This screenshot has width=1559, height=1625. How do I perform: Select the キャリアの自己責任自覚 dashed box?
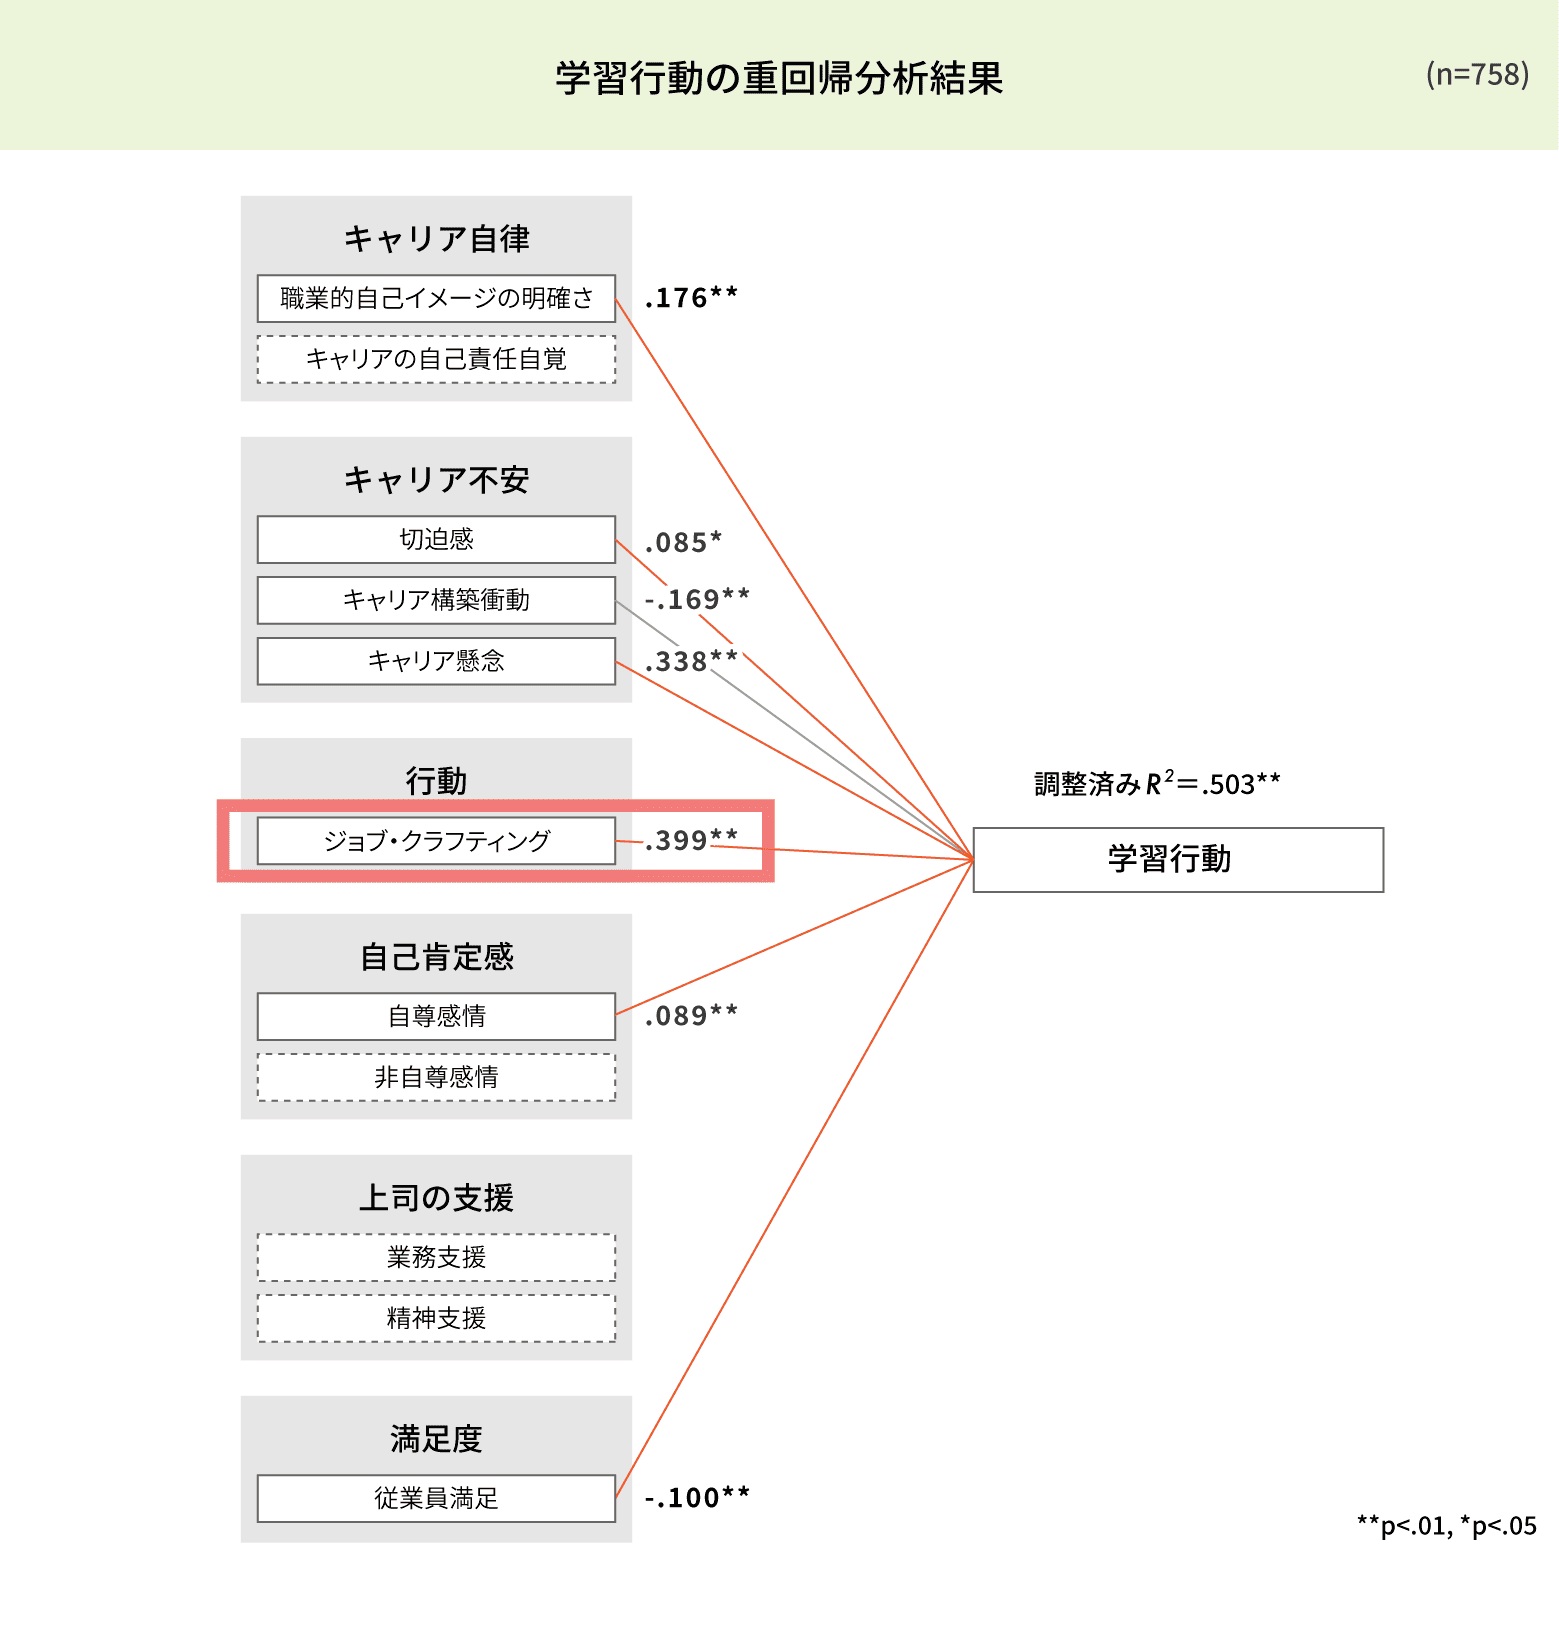[436, 359]
